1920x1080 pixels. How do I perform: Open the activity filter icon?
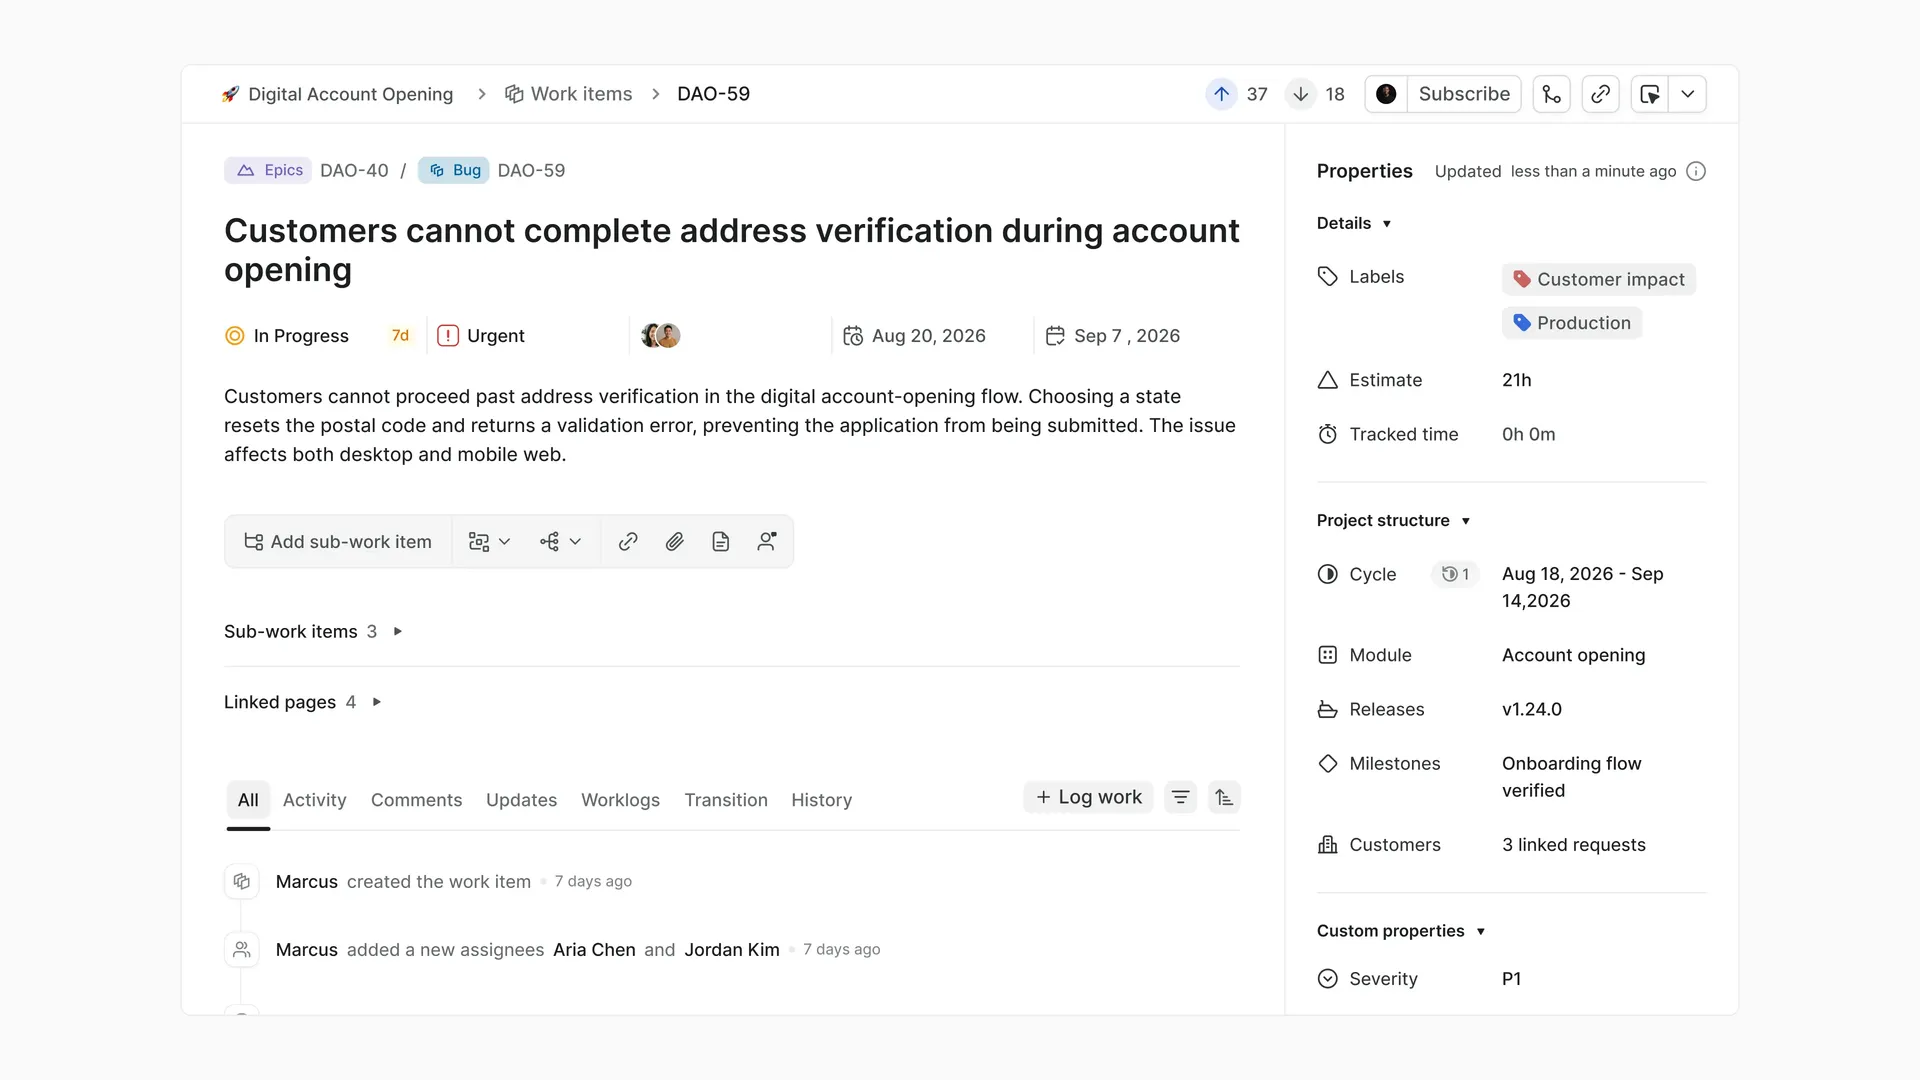tap(1180, 797)
